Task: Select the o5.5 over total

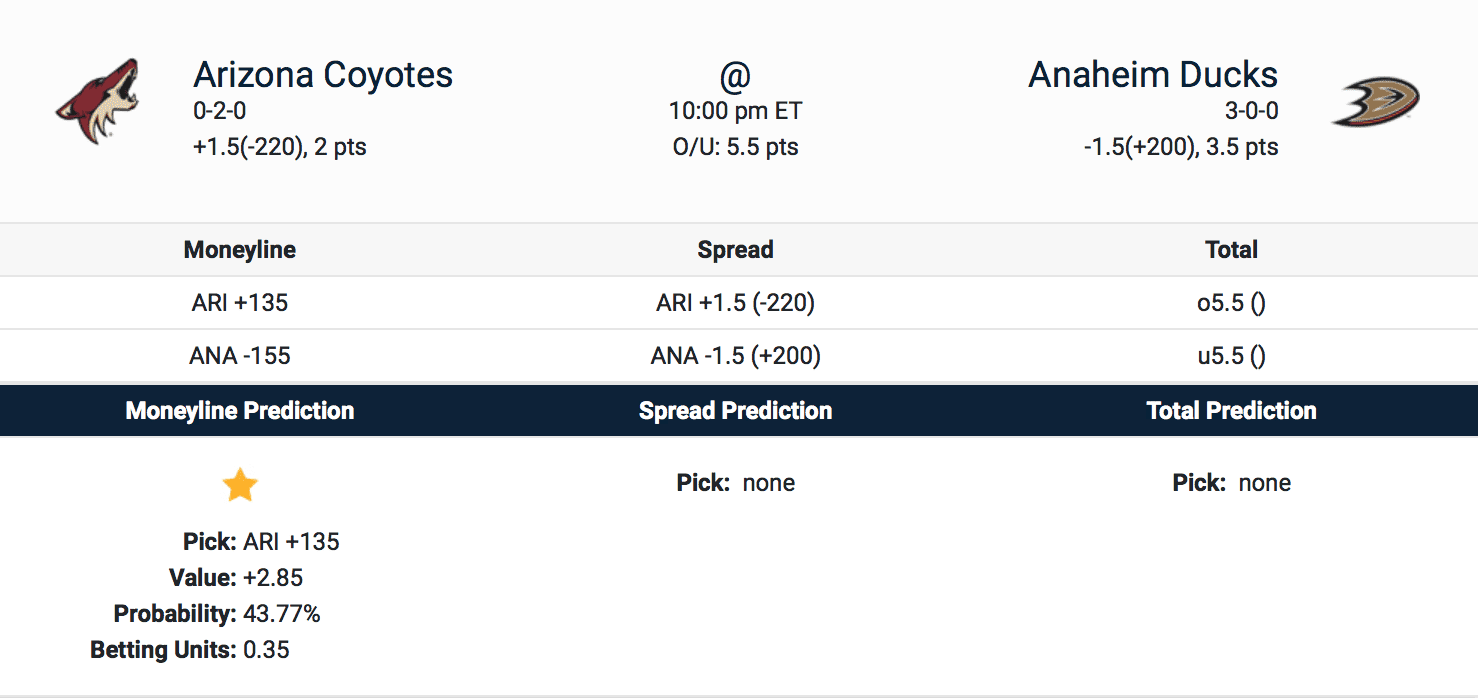Action: coord(1231,303)
